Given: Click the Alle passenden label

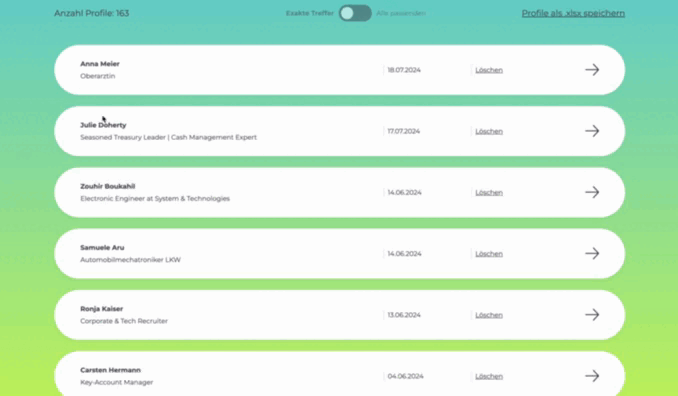Looking at the screenshot, I should pyautogui.click(x=401, y=13).
